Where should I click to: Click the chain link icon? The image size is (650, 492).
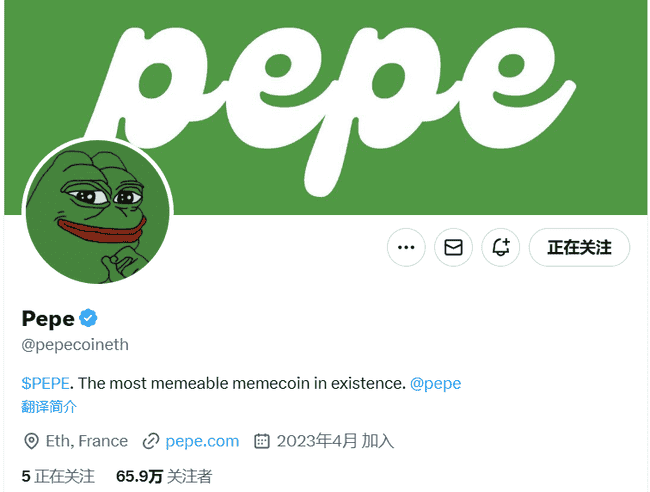(152, 441)
